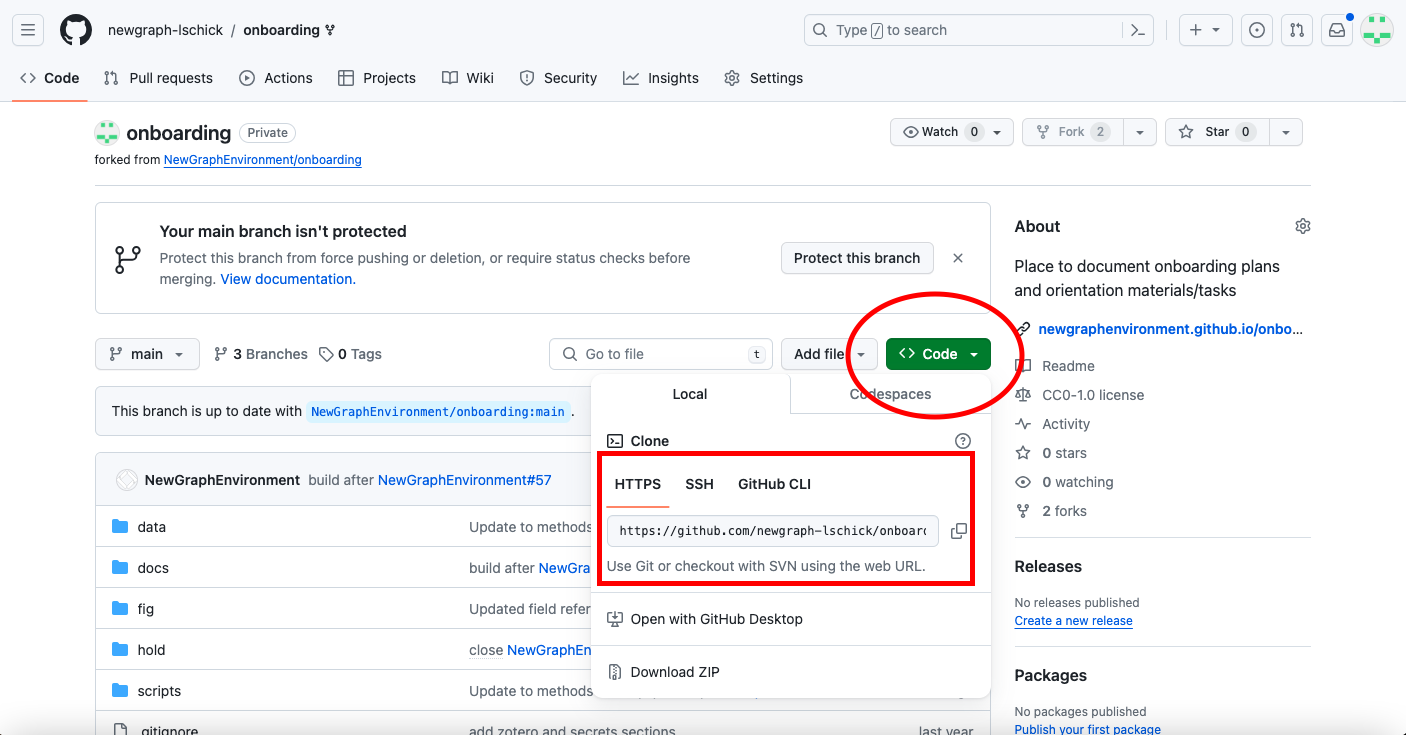The height and width of the screenshot is (735, 1406).
Task: View the 0 watching link
Action: pos(1065,482)
